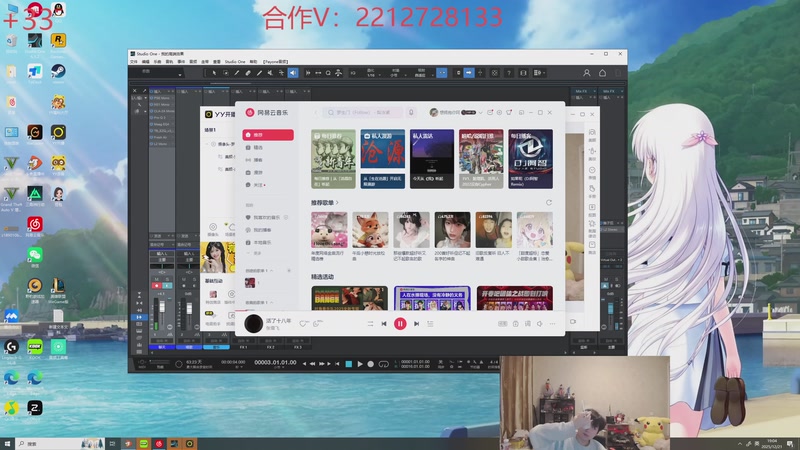The height and width of the screenshot is (450, 800).
Task: Open the Studio One menu in menu bar
Action: [x=235, y=62]
